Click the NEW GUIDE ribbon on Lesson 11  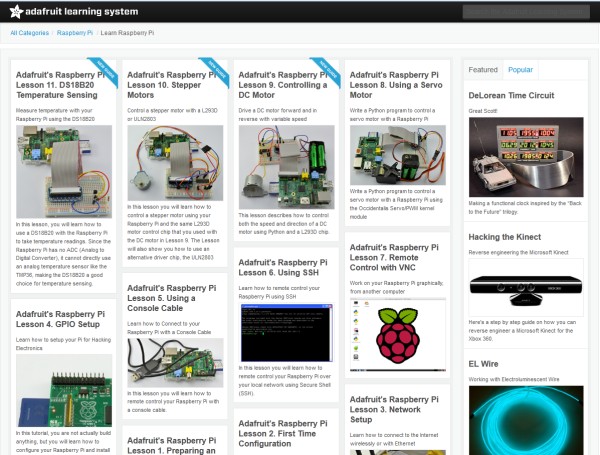(104, 71)
